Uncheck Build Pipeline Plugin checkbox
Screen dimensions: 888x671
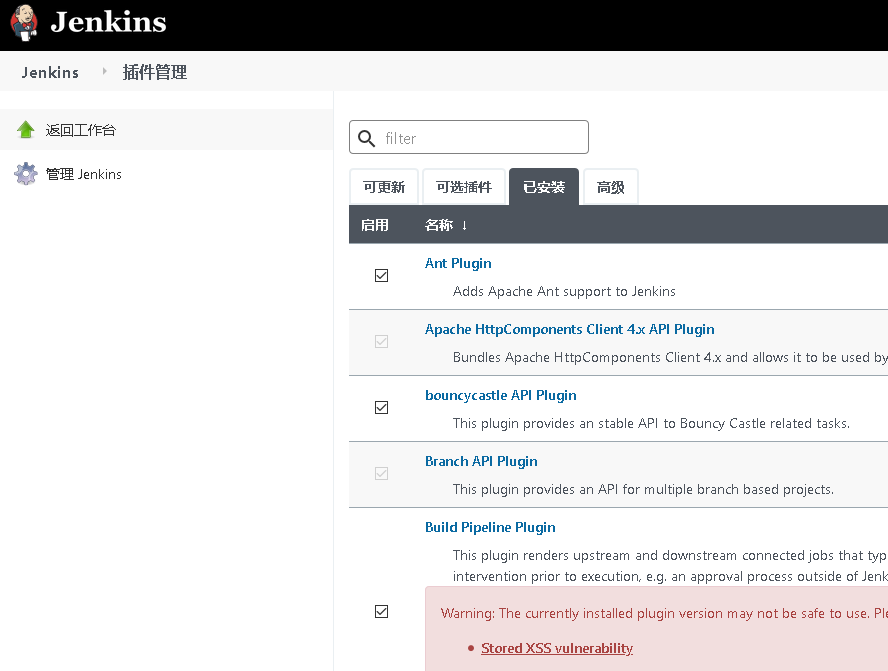click(x=382, y=612)
